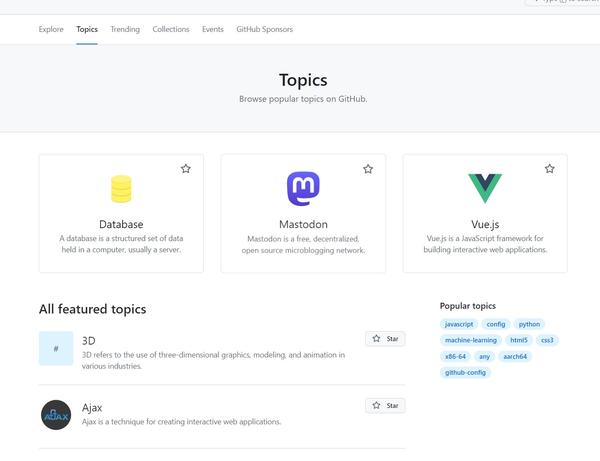The image size is (600, 461).
Task: Star the Mastodon topic card
Action: point(368,169)
